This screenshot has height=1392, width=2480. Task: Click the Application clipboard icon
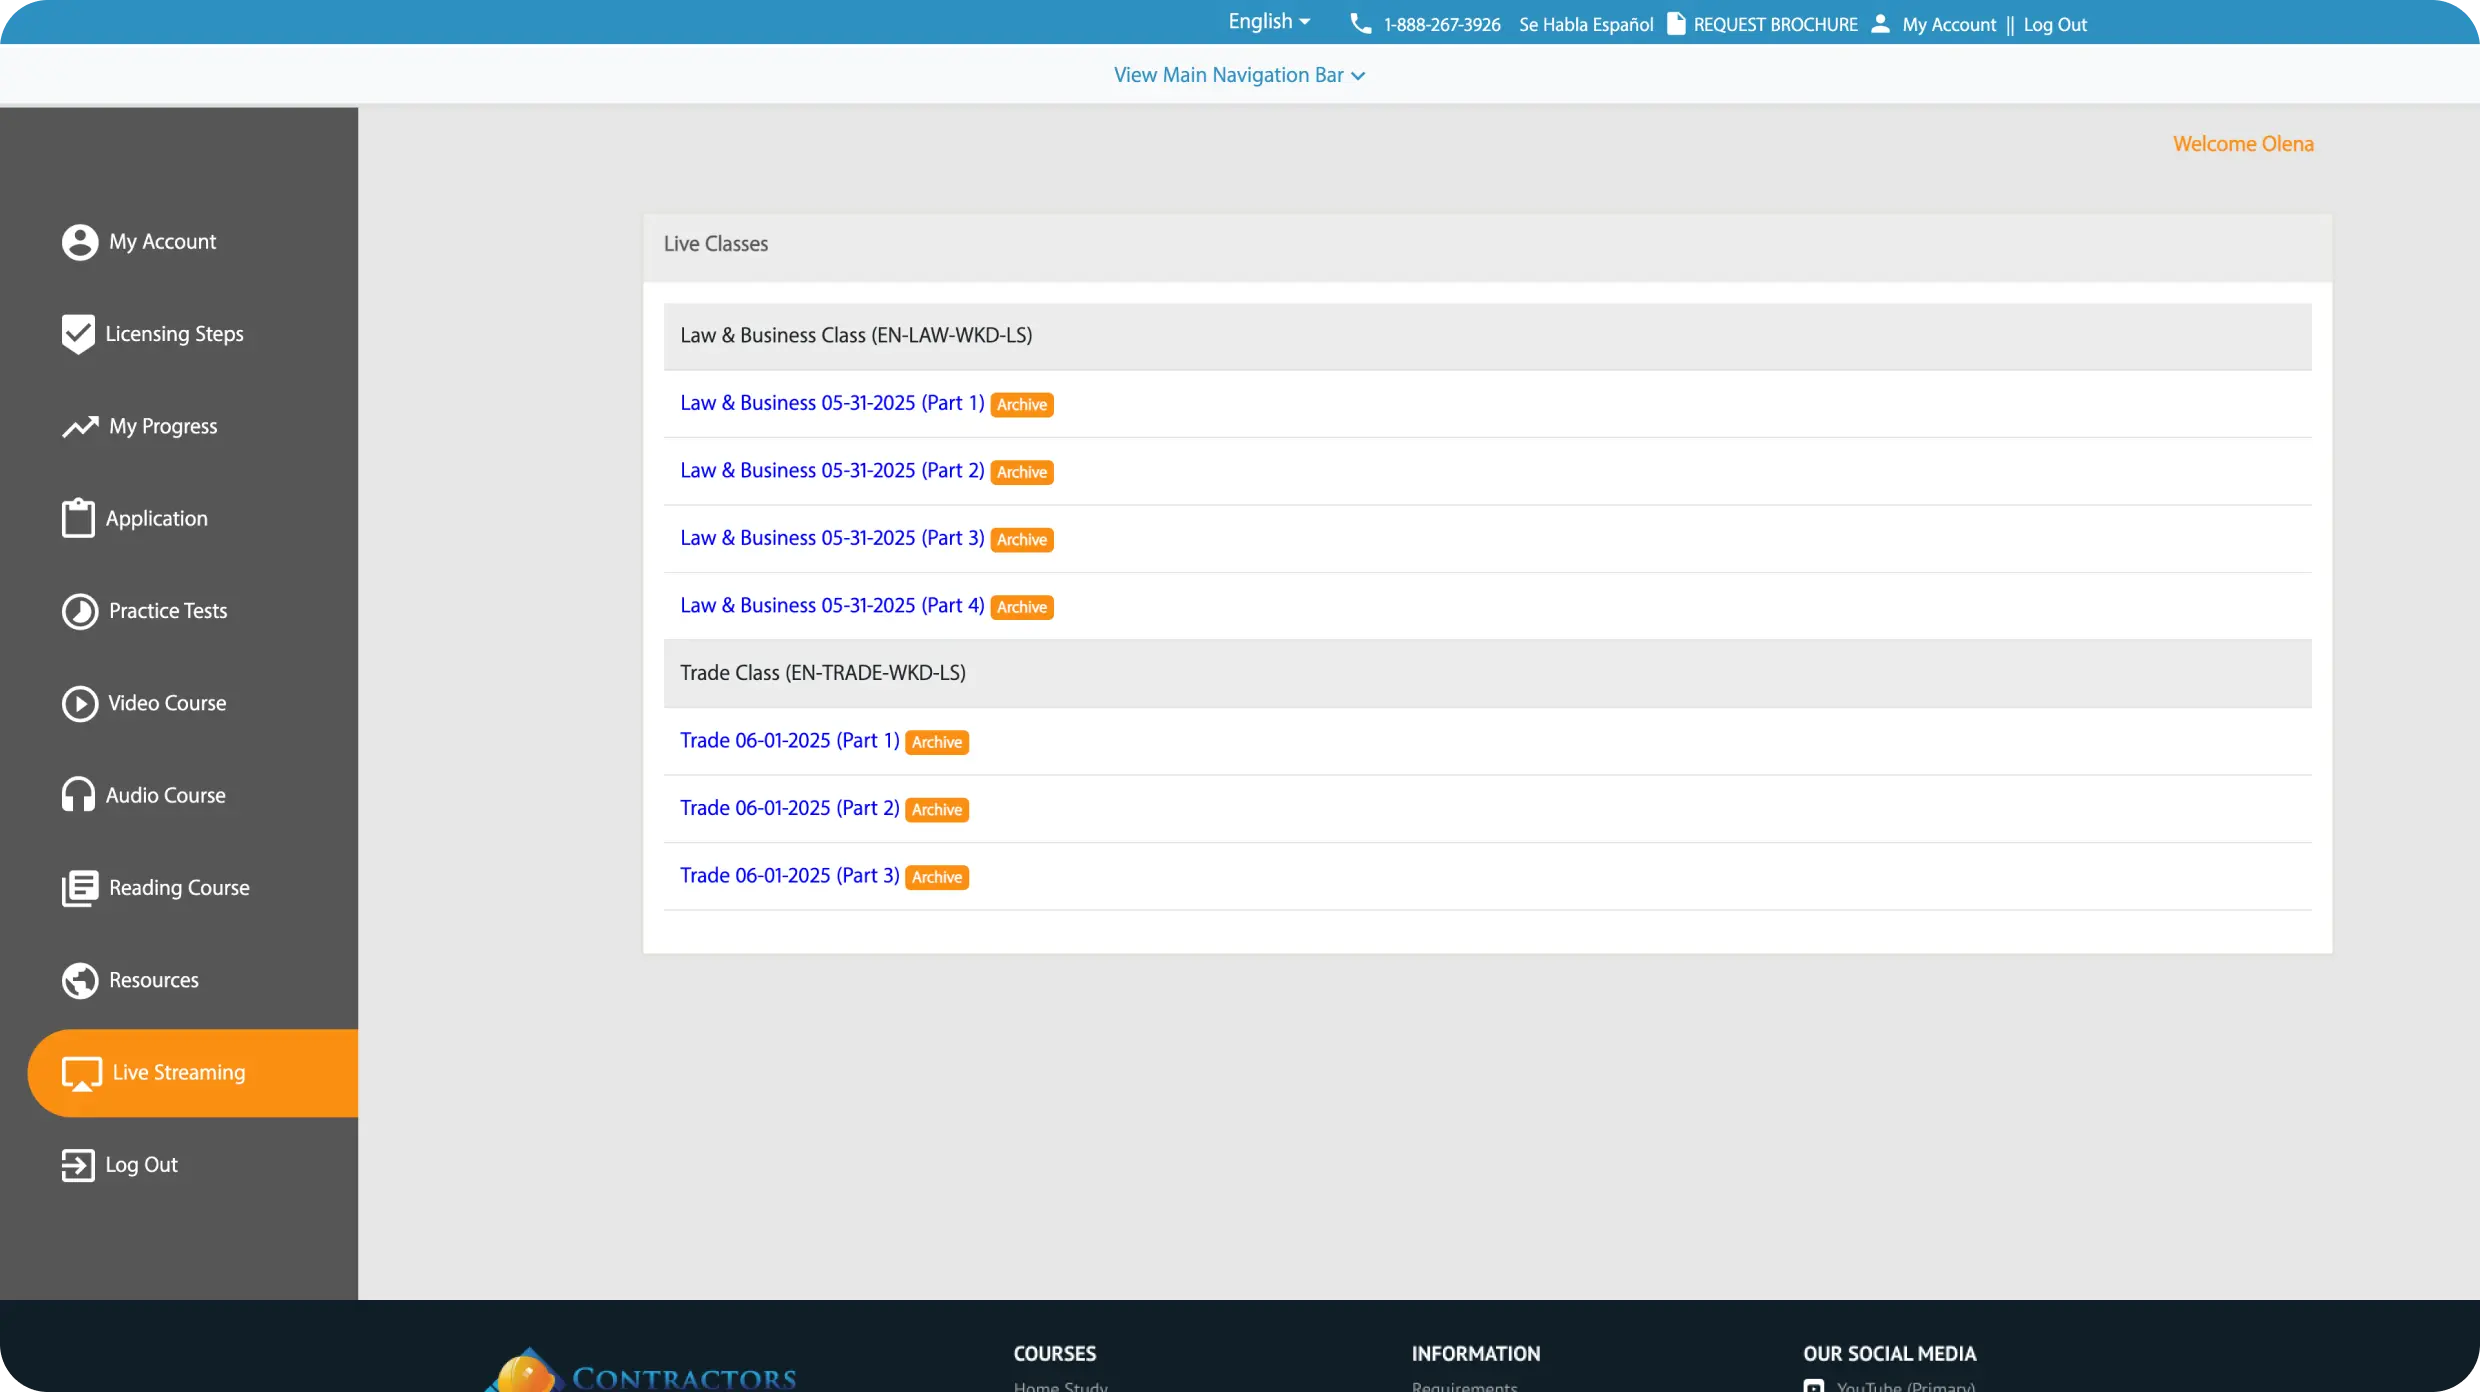tap(78, 519)
